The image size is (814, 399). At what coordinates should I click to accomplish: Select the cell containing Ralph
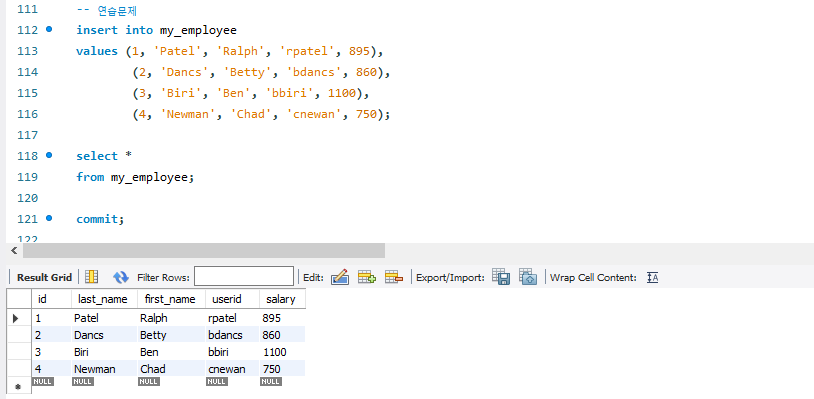coord(171,318)
